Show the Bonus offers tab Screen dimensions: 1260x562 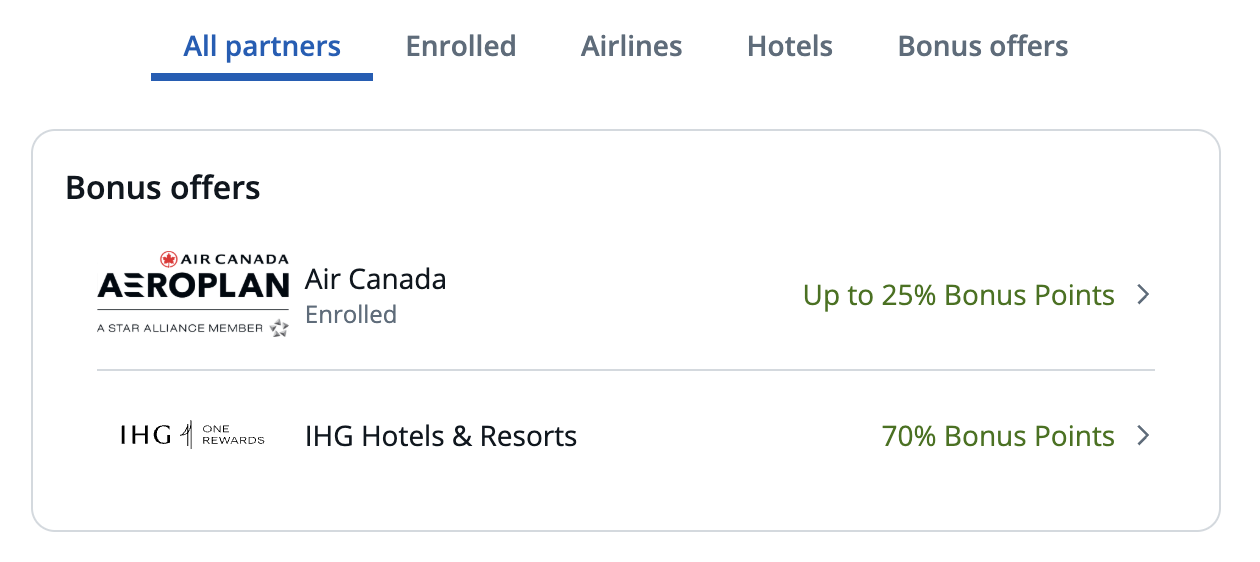[983, 46]
